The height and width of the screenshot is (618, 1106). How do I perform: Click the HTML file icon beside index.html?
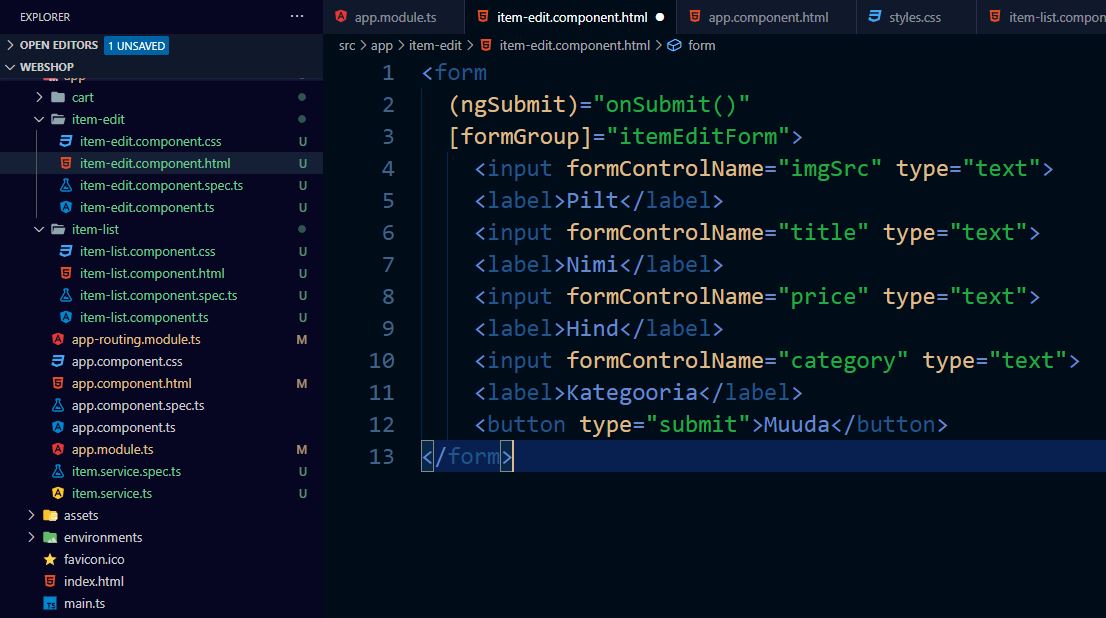49,581
